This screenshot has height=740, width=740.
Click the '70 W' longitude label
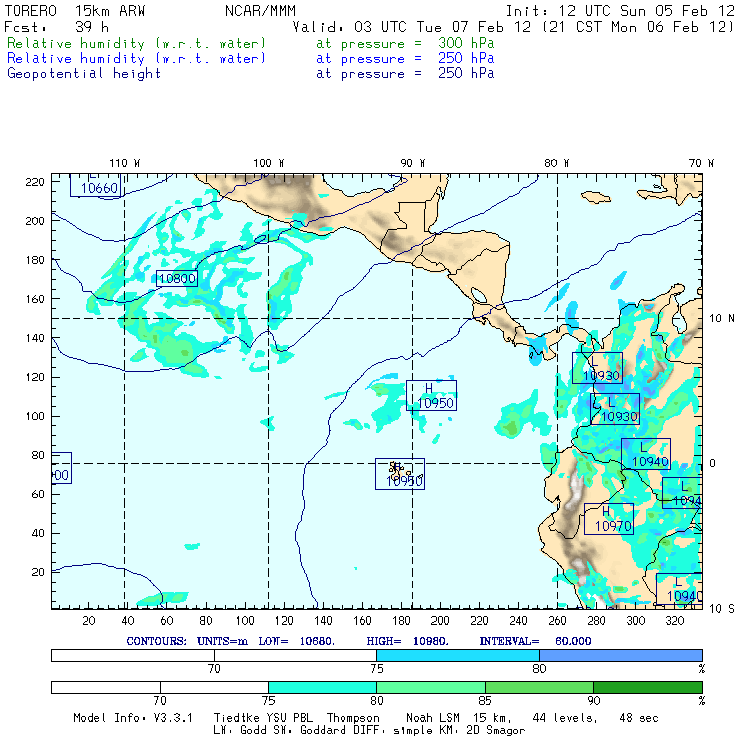coord(701,163)
